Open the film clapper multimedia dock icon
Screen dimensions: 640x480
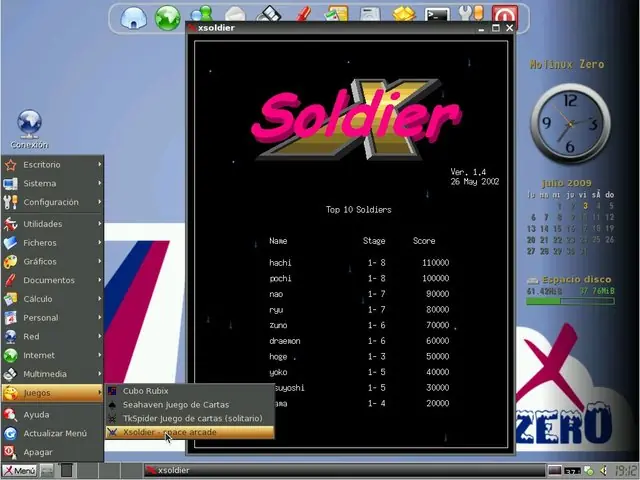(269, 14)
